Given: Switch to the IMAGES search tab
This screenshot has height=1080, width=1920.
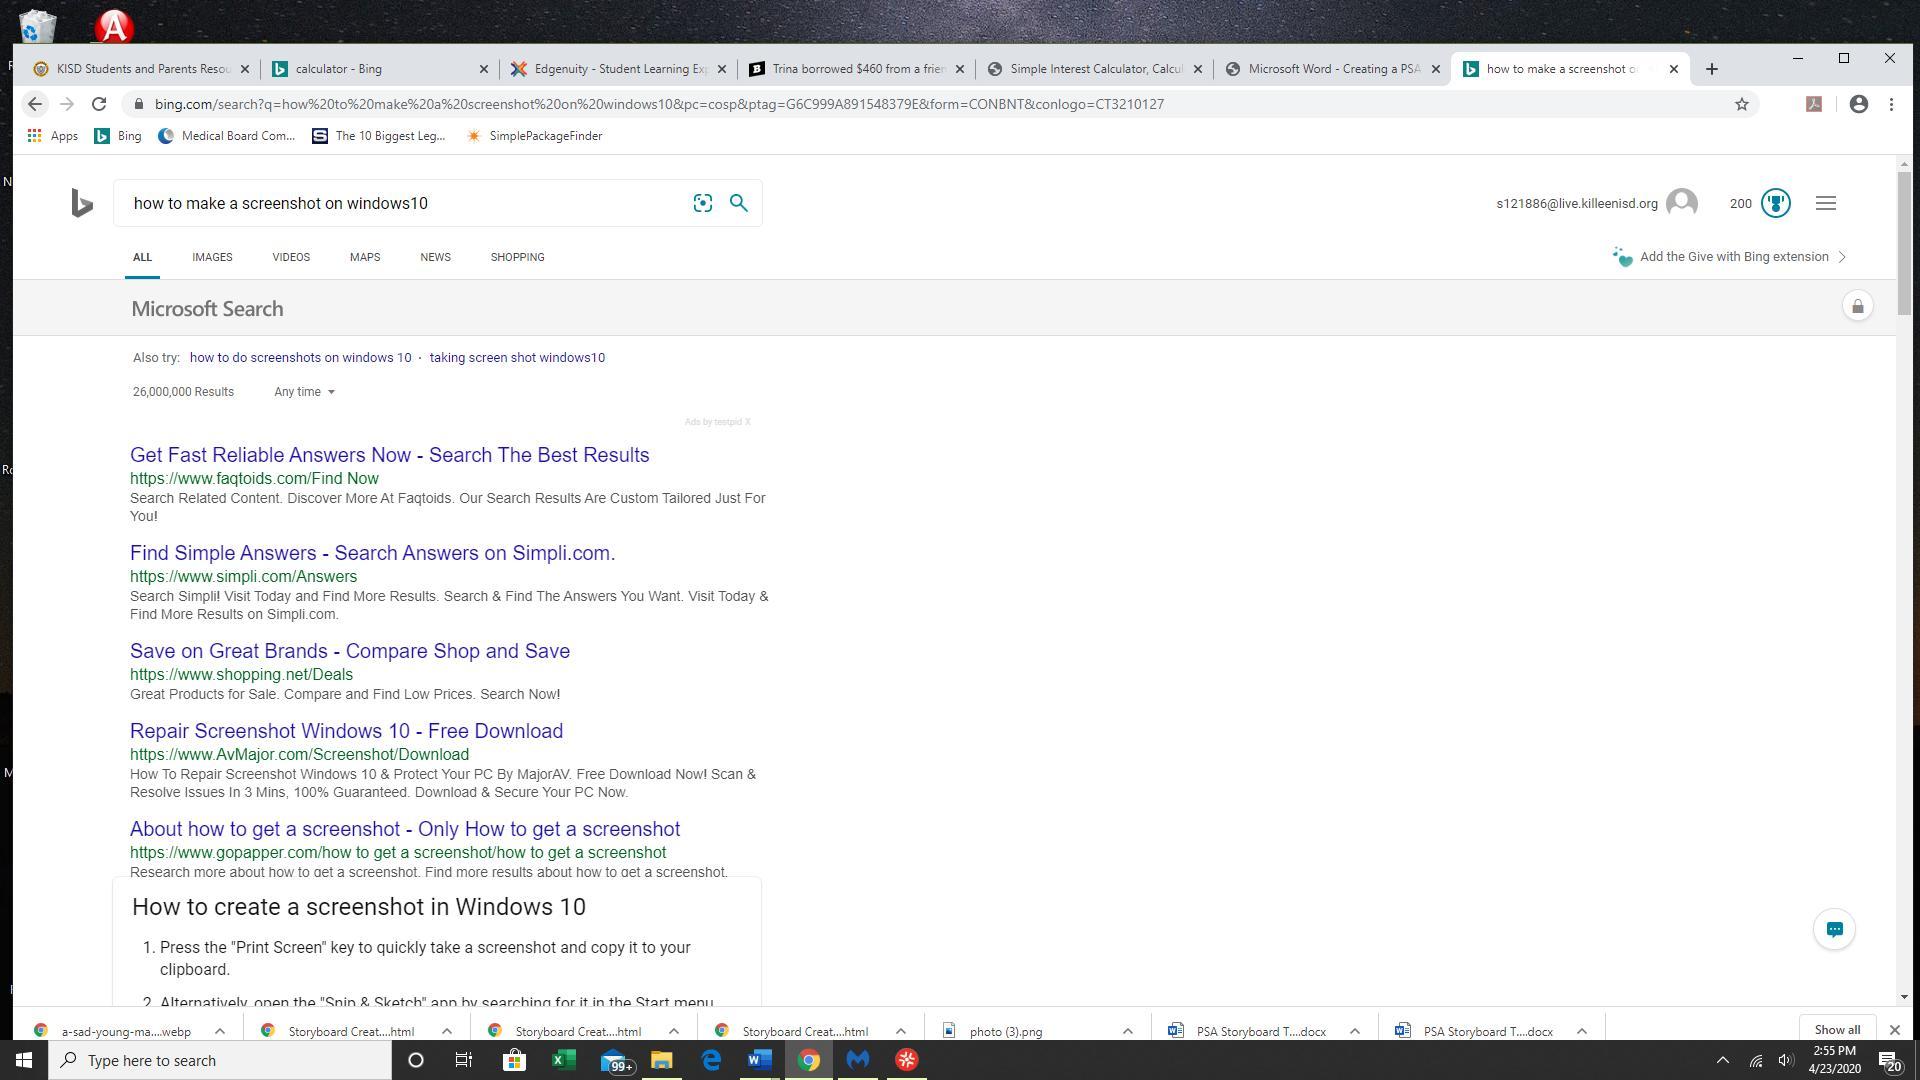Looking at the screenshot, I should pos(212,257).
